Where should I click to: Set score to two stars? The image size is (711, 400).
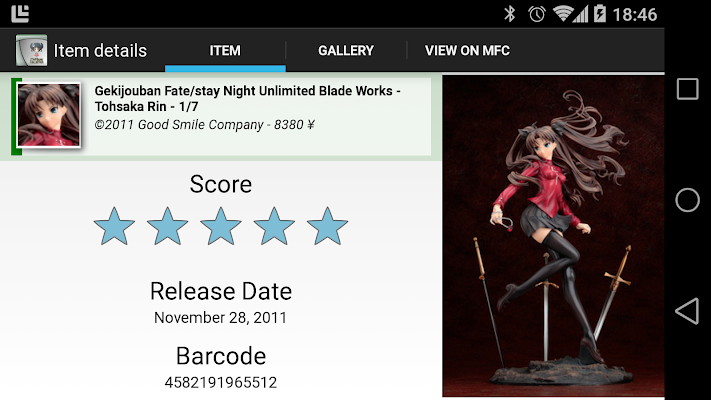pyautogui.click(x=167, y=226)
